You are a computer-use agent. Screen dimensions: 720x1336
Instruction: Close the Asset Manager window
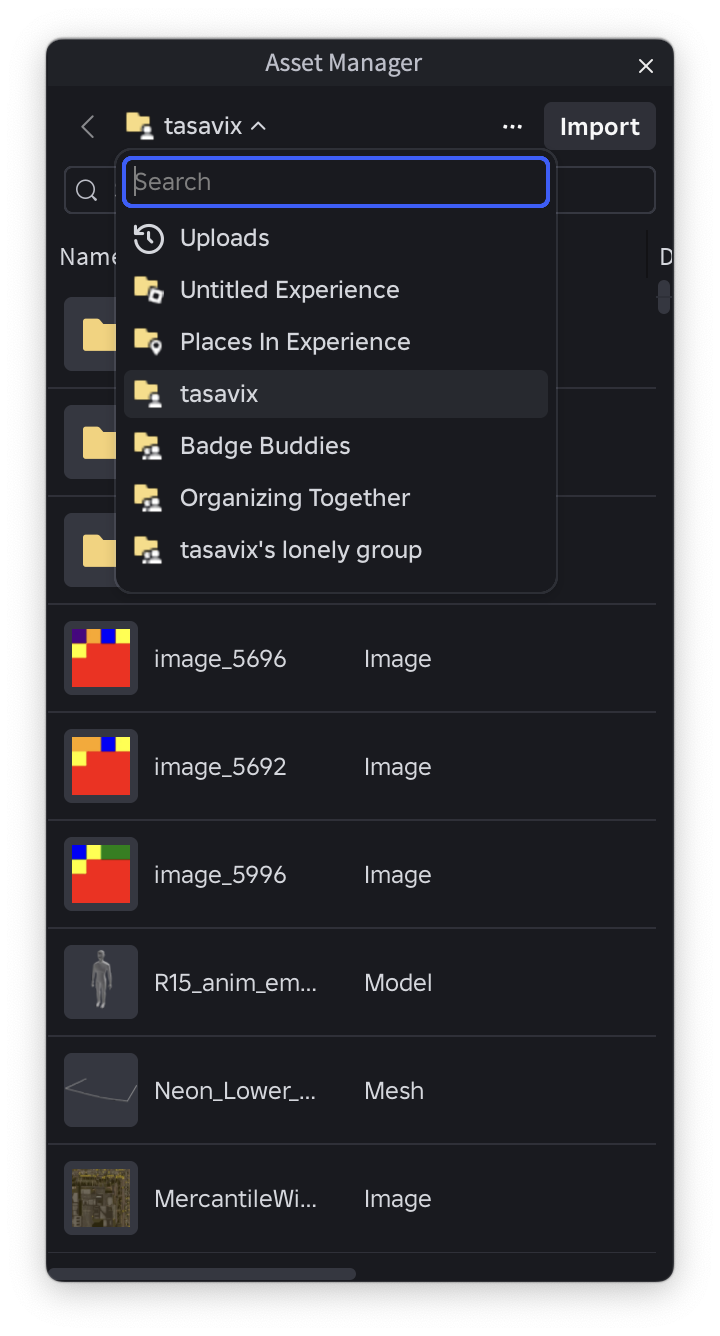pos(646,66)
